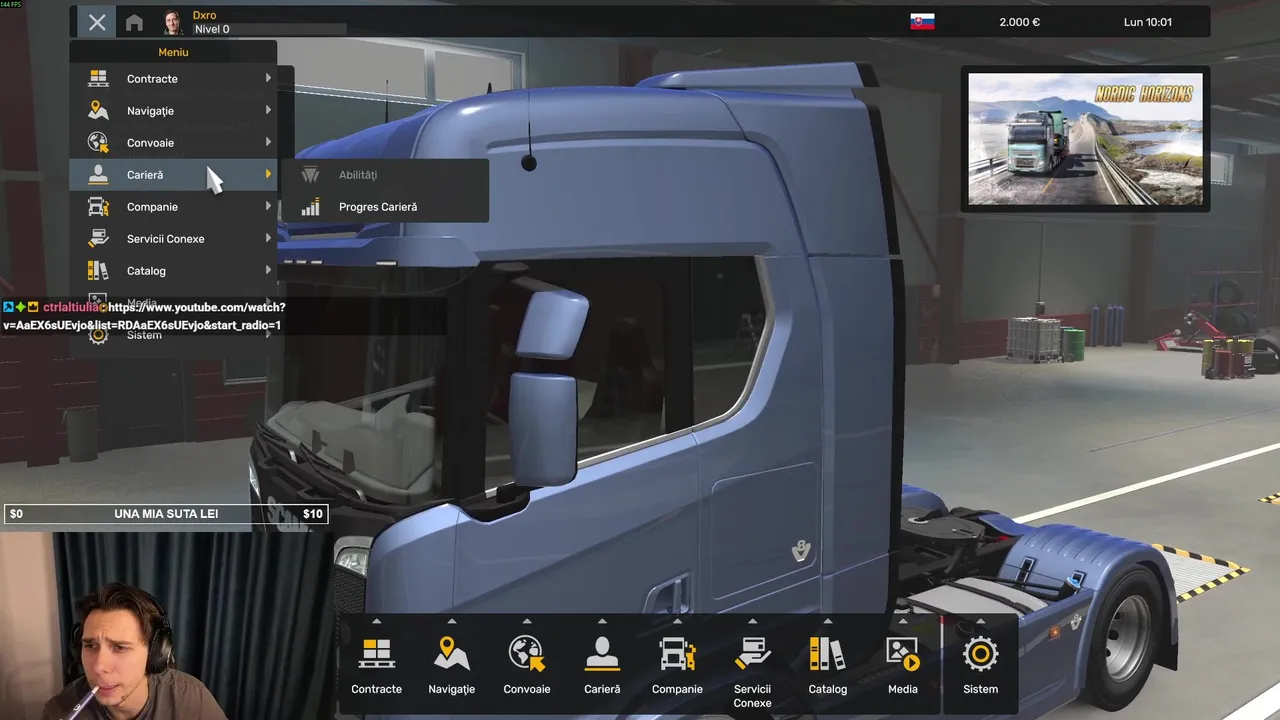
Task: Open Sistem gear in the bottom toolbar
Action: 981,664
